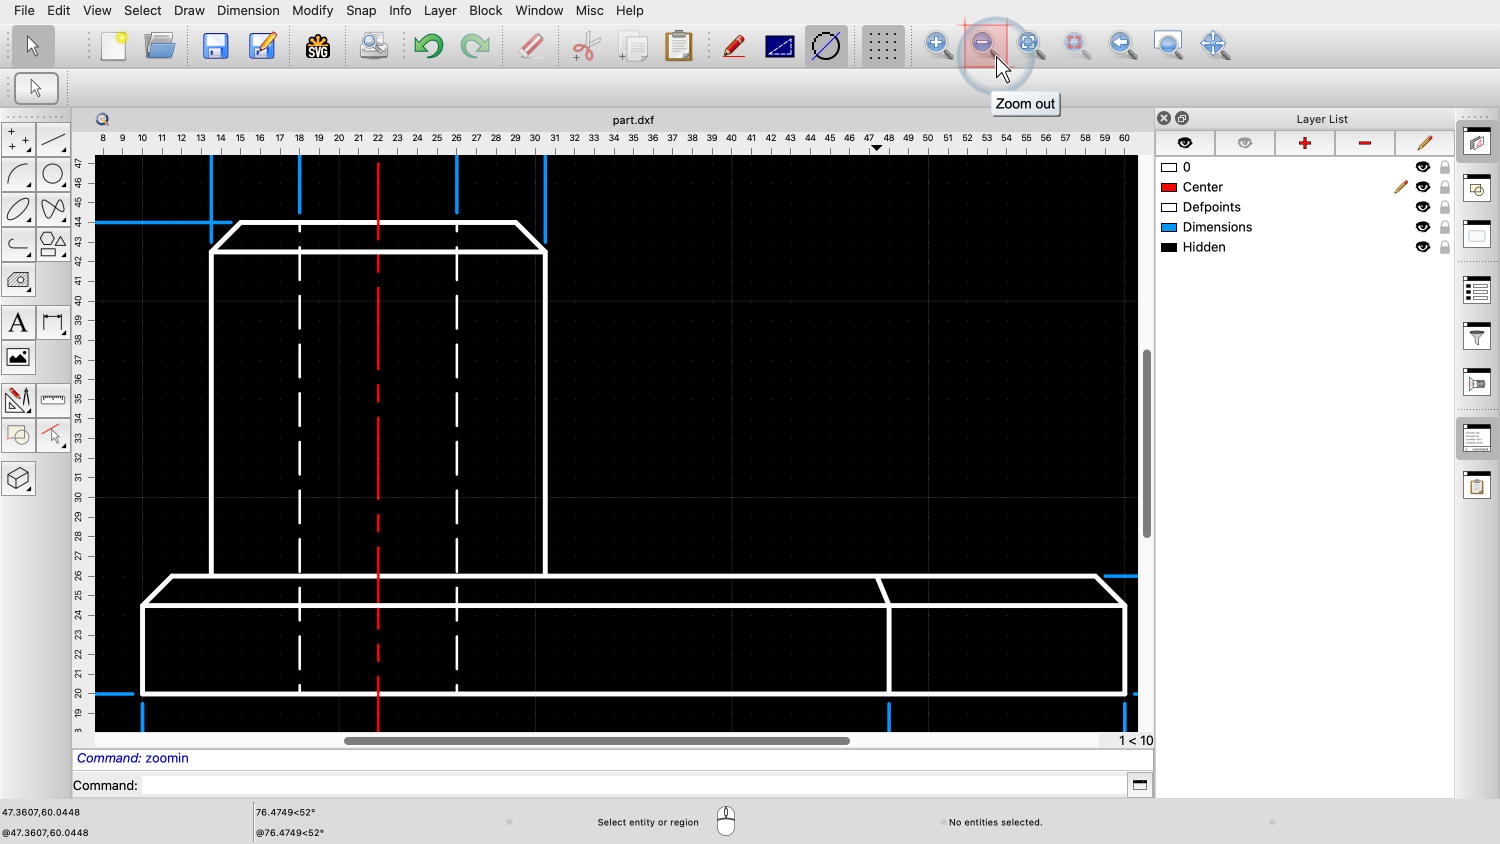Hide the Hidden layer
The height and width of the screenshot is (844, 1500).
(x=1423, y=247)
